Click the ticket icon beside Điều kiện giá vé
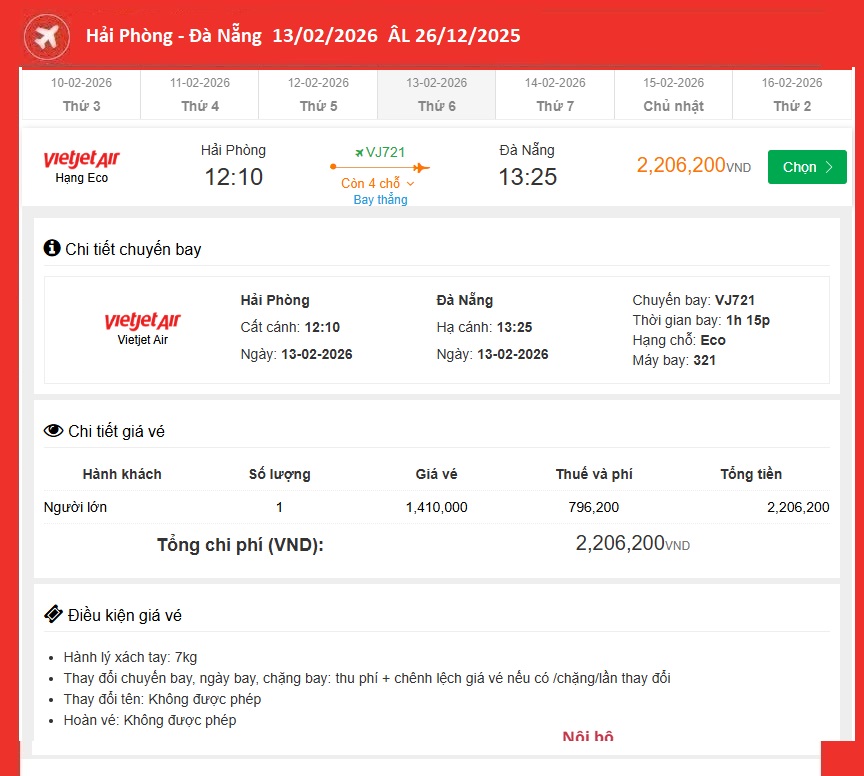The image size is (864, 776). coord(53,614)
